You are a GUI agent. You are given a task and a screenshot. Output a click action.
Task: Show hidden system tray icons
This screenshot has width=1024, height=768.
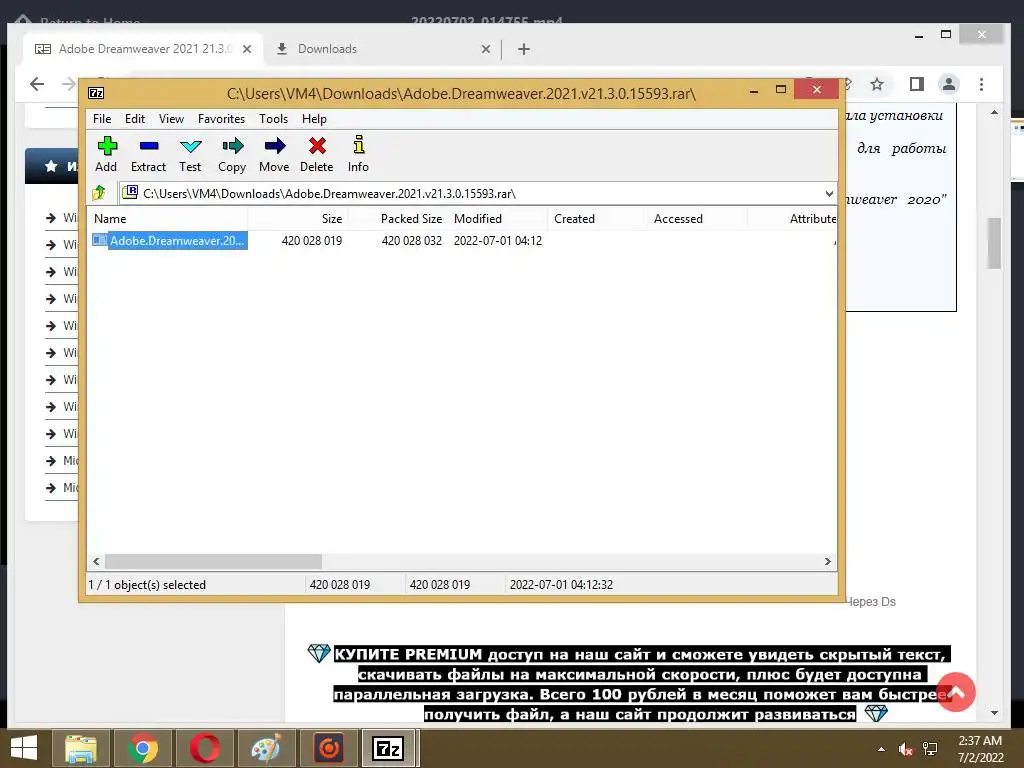[x=882, y=749]
